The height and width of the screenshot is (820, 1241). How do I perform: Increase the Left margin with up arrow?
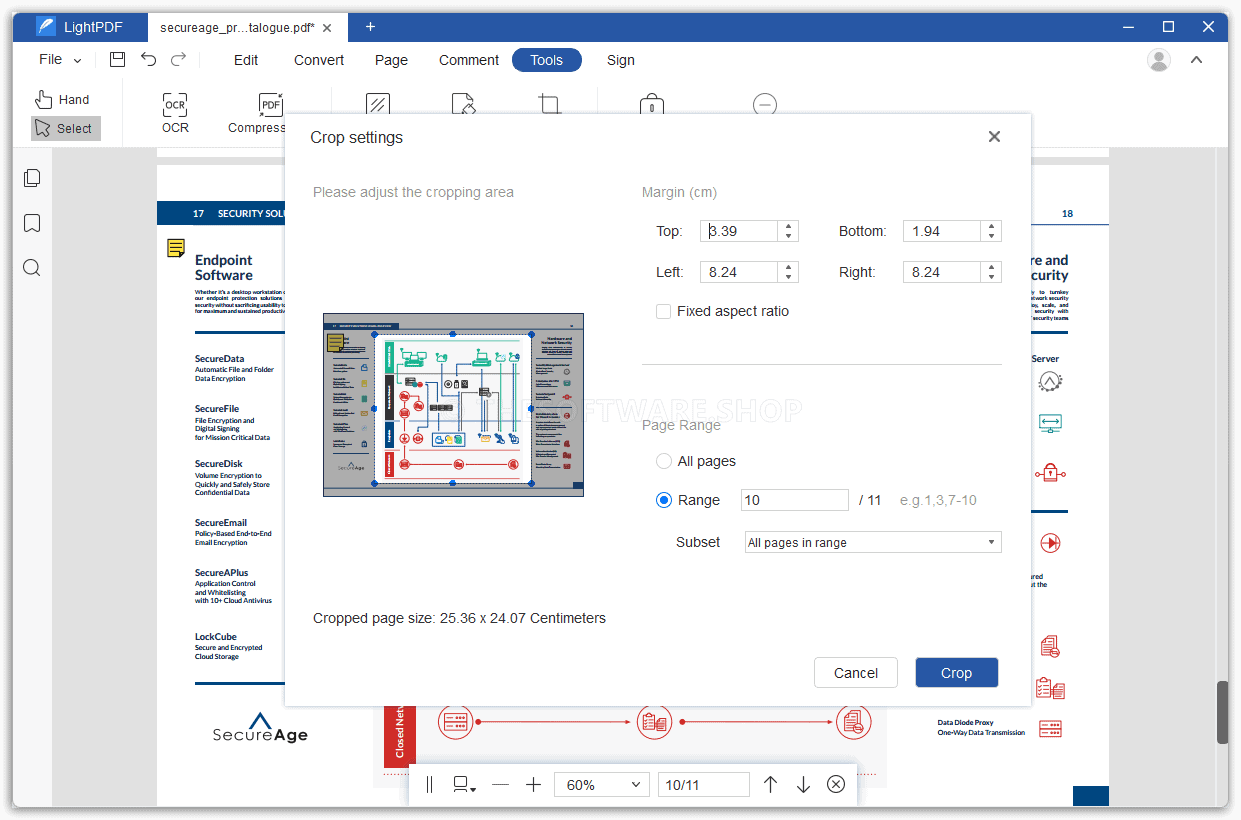(789, 267)
